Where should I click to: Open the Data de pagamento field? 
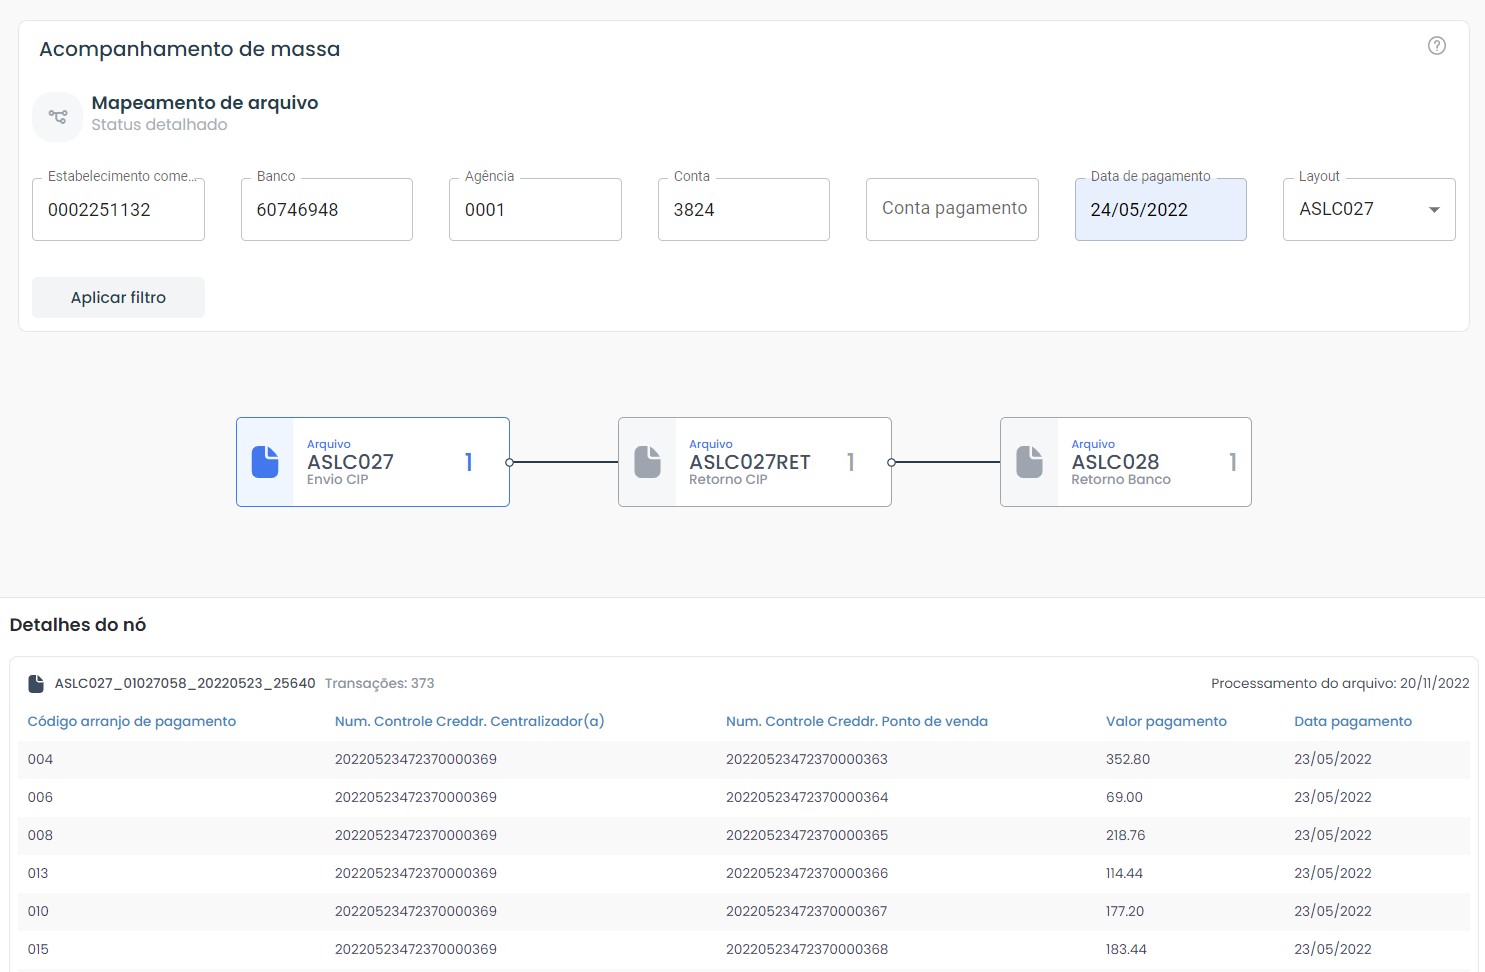coord(1160,210)
